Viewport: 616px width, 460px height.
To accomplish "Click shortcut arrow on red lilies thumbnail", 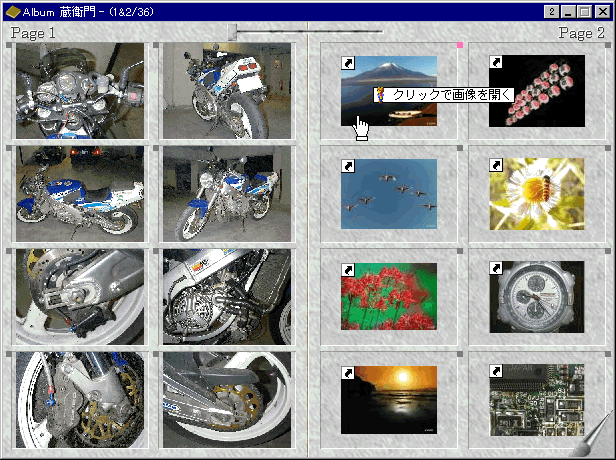I will click(x=348, y=270).
